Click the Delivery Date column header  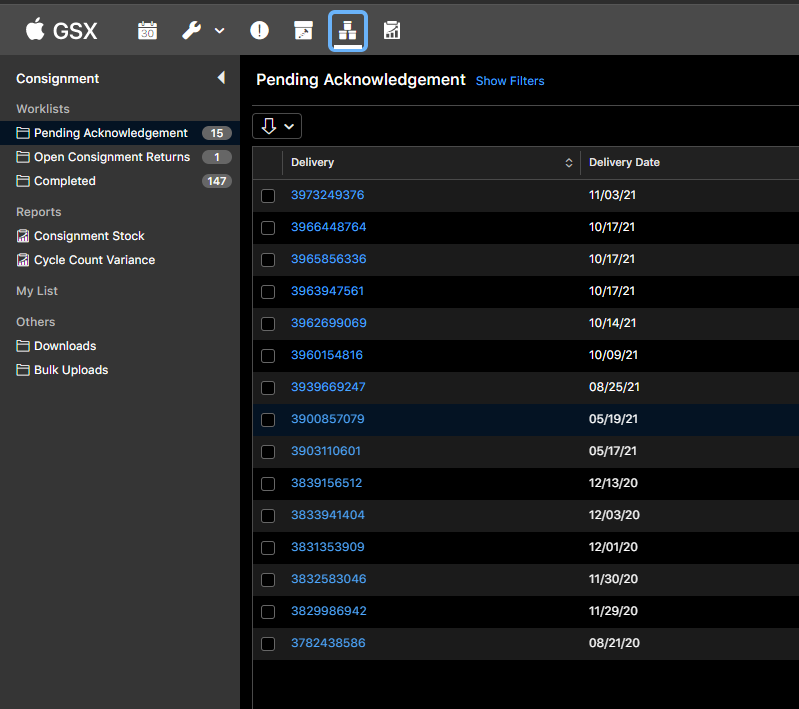pyautogui.click(x=624, y=163)
